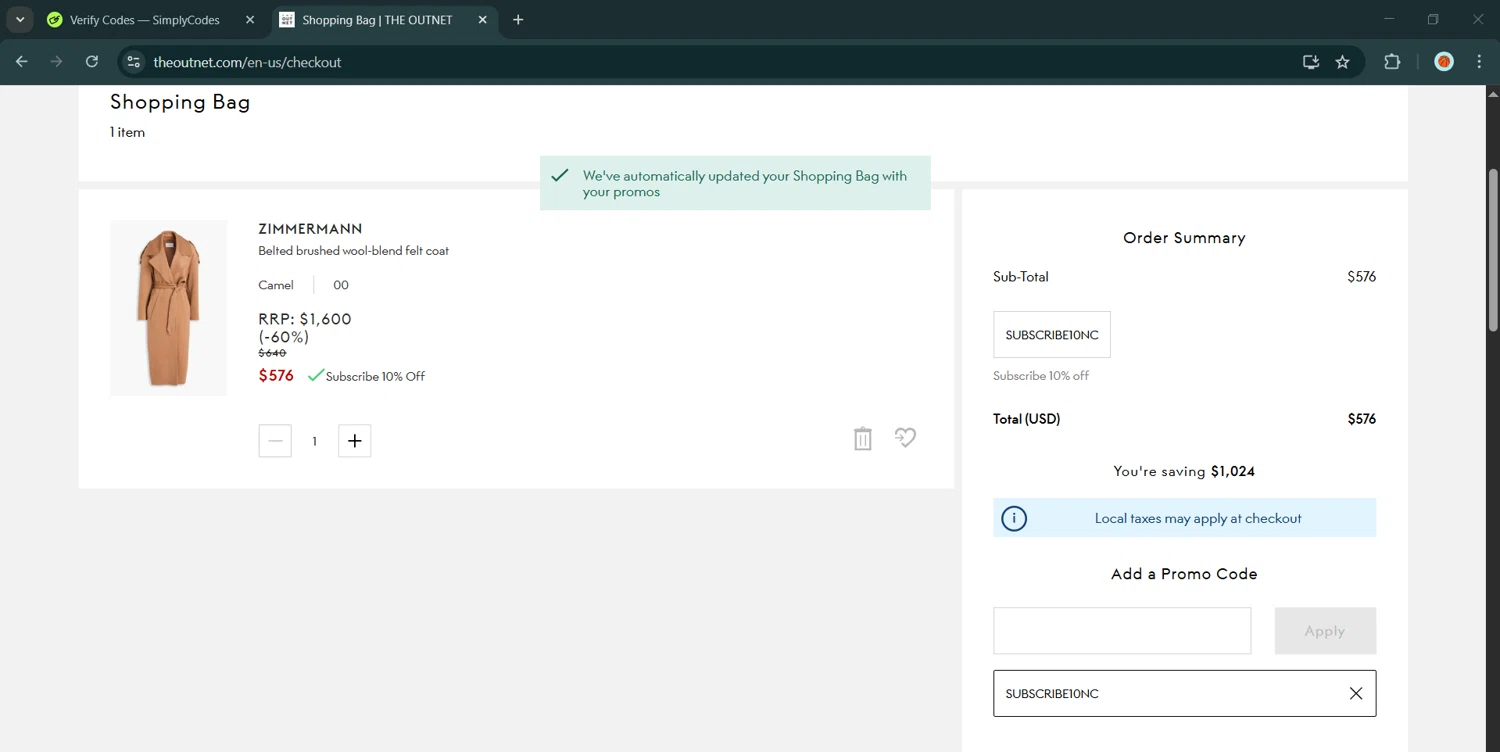The width and height of the screenshot is (1500, 752).
Task: Click the Camel color label
Action: (276, 285)
